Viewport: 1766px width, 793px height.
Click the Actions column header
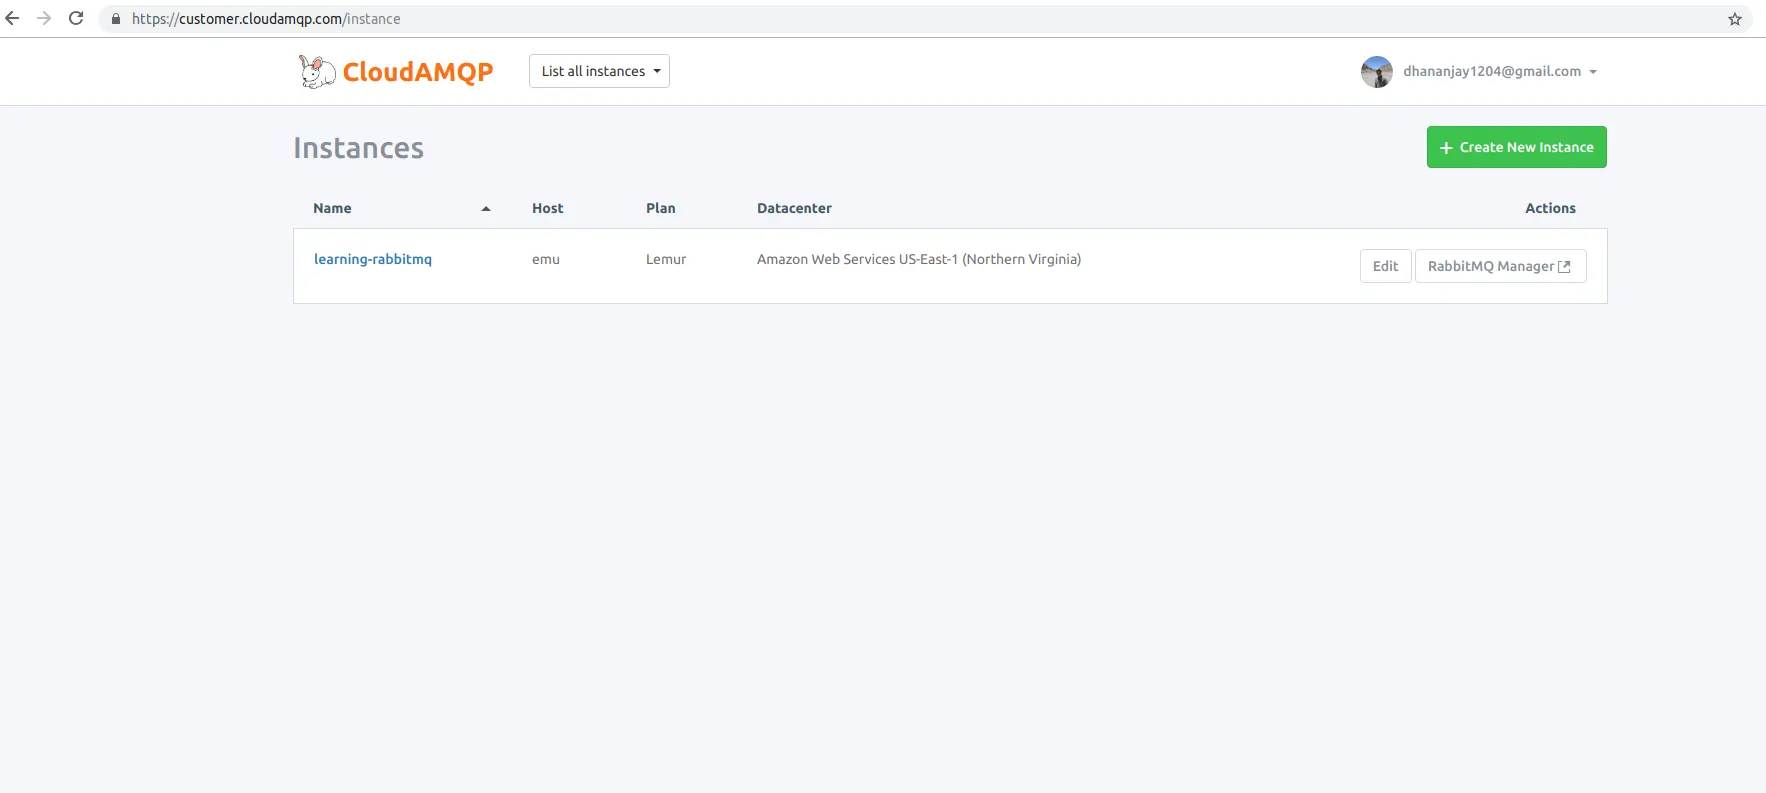pyautogui.click(x=1550, y=208)
